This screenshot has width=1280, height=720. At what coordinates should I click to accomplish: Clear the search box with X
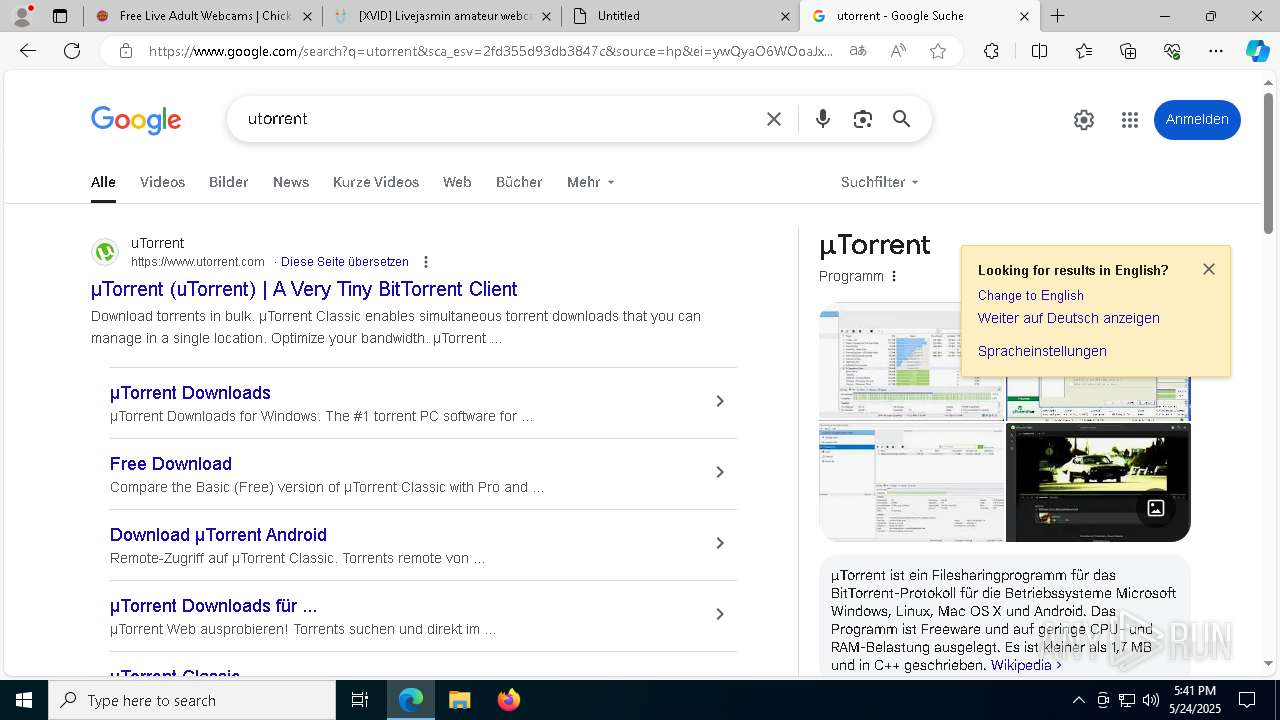click(774, 119)
